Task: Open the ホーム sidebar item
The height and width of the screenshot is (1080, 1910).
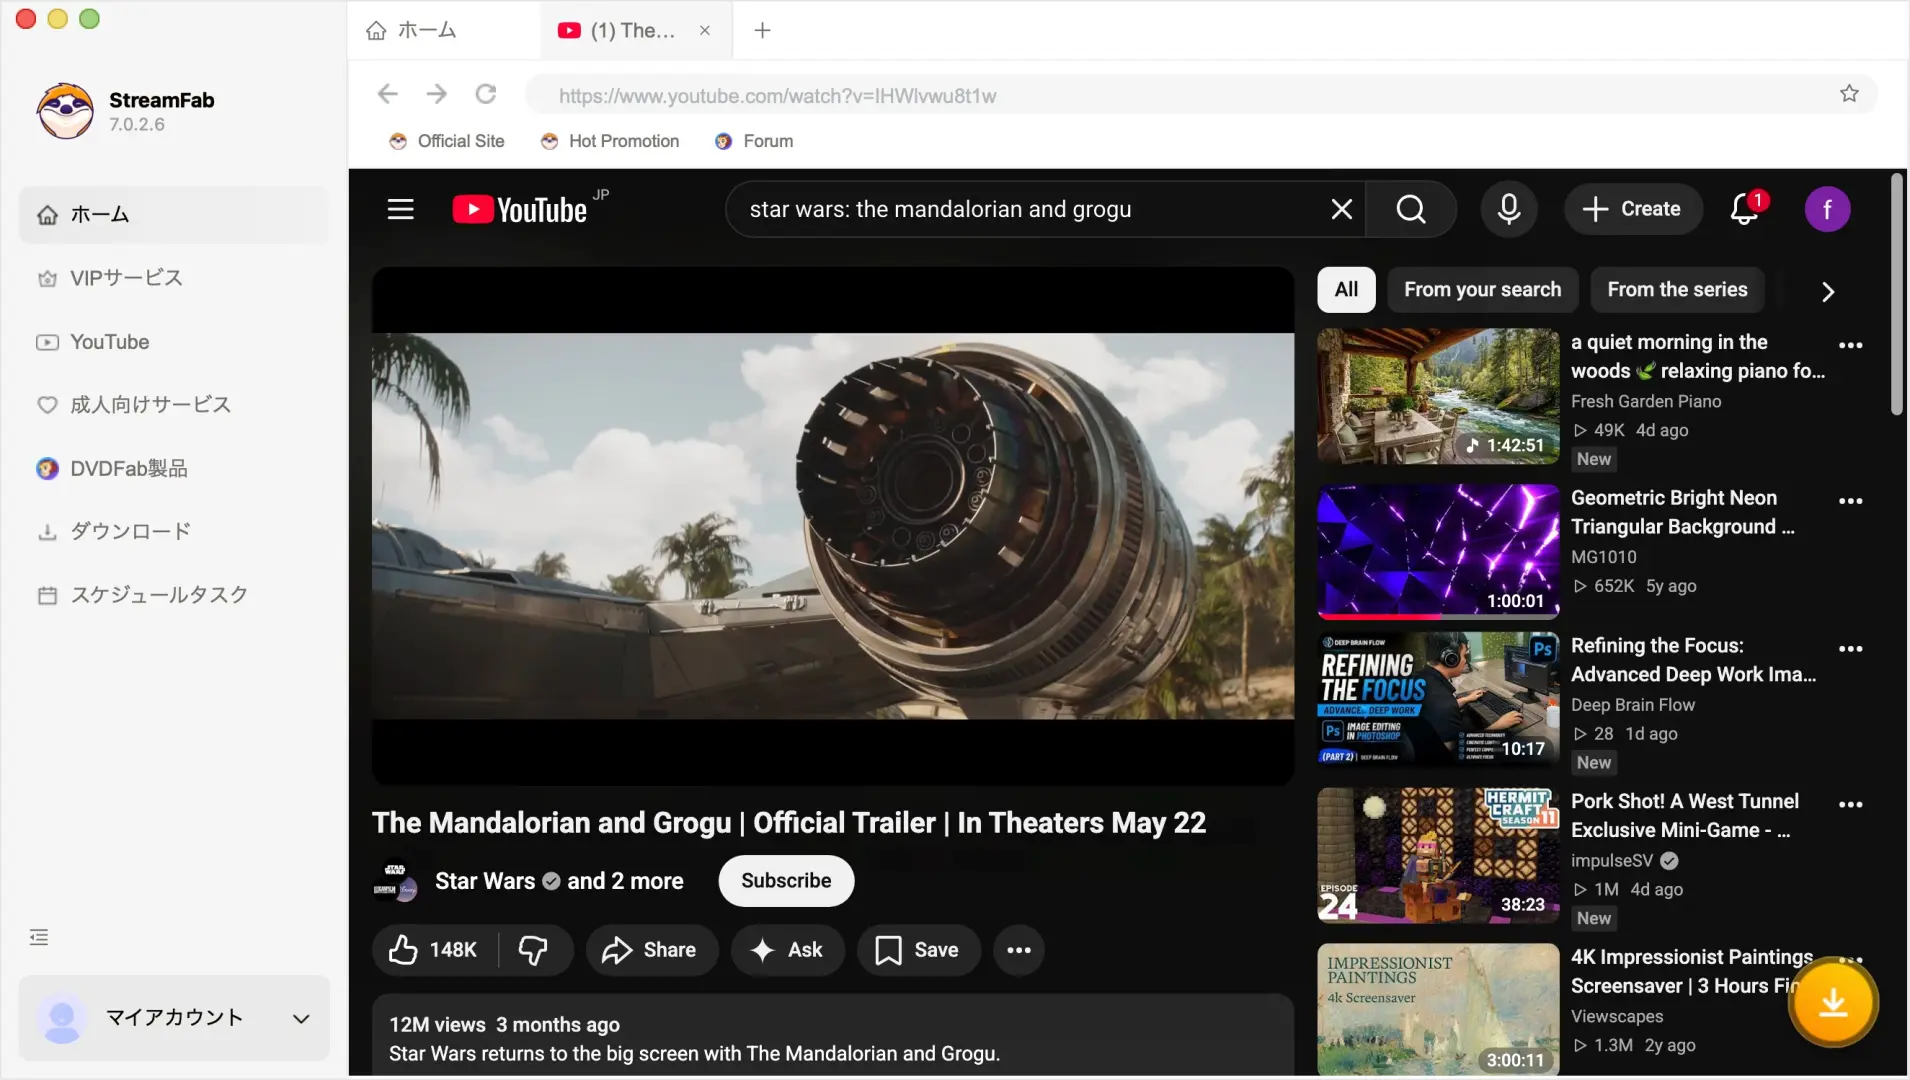Action: point(174,214)
